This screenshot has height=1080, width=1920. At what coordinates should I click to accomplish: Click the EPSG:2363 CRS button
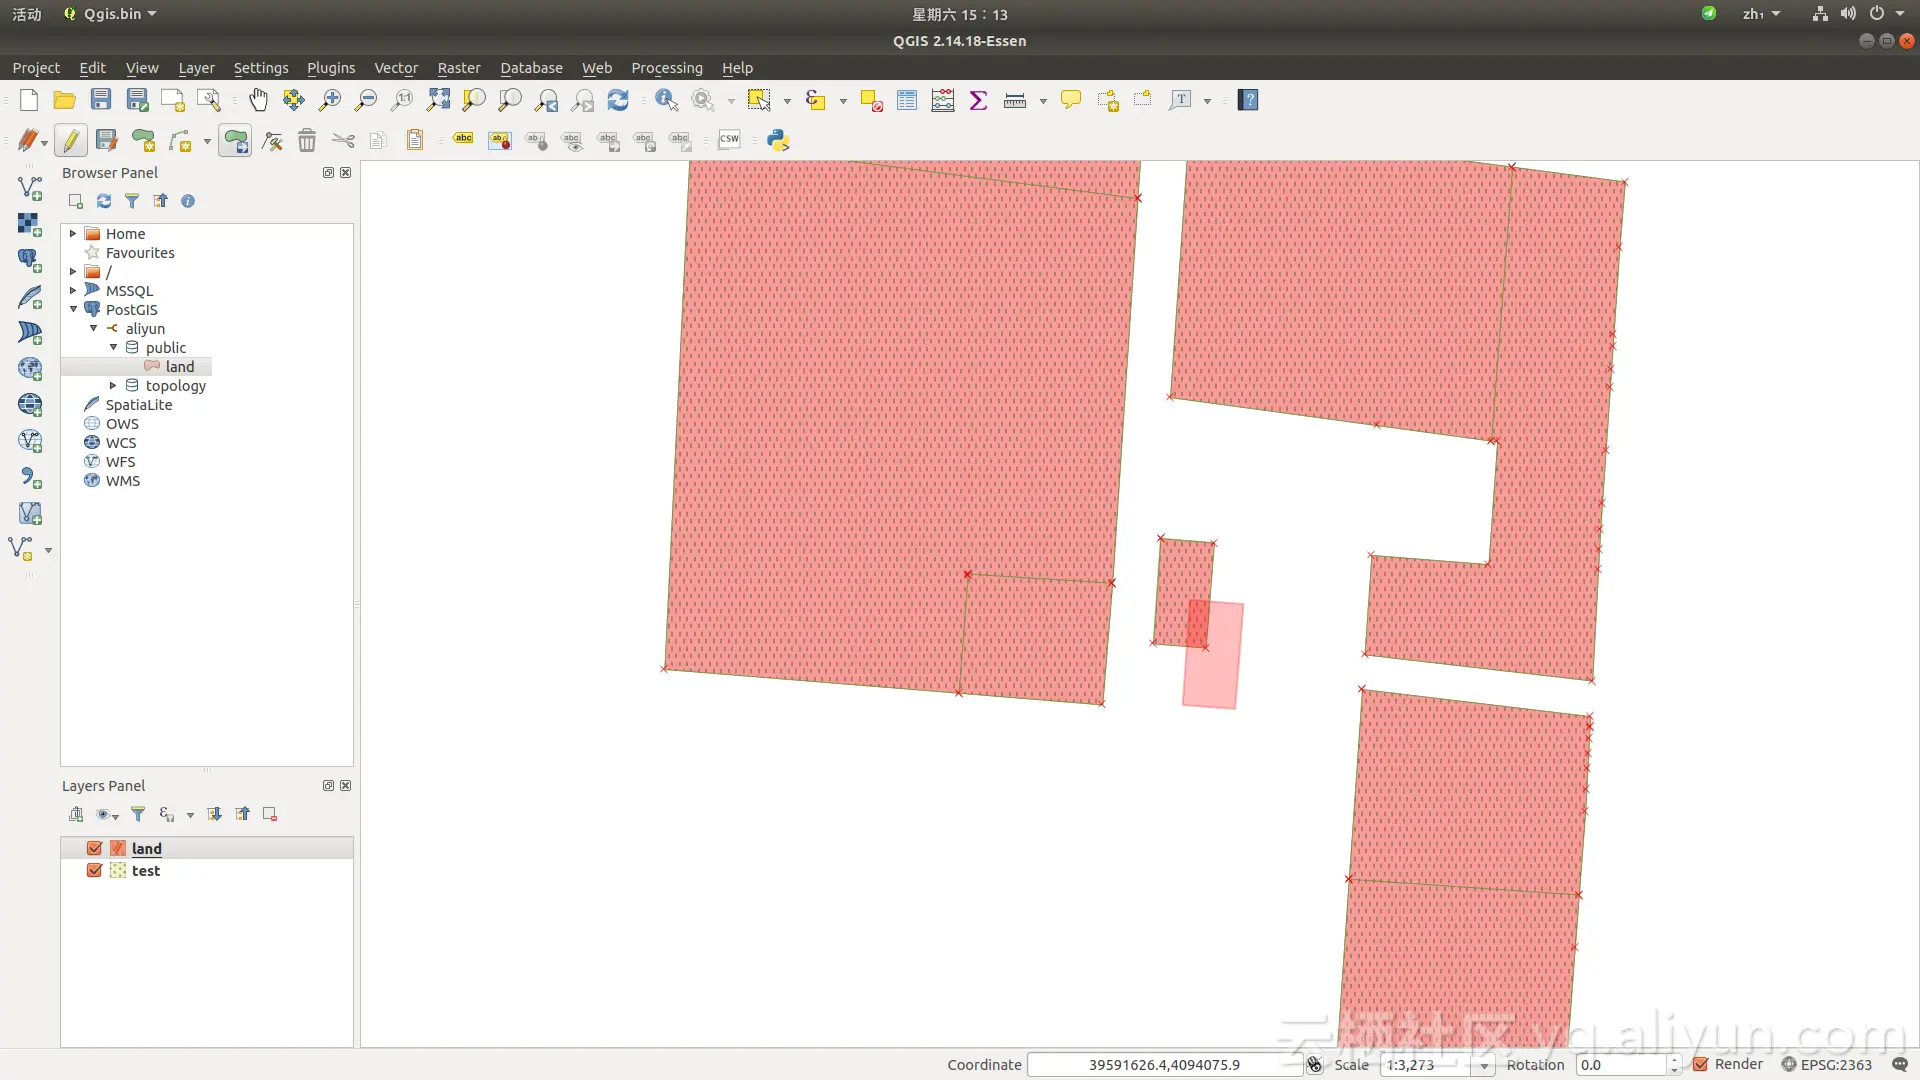pos(1826,1064)
